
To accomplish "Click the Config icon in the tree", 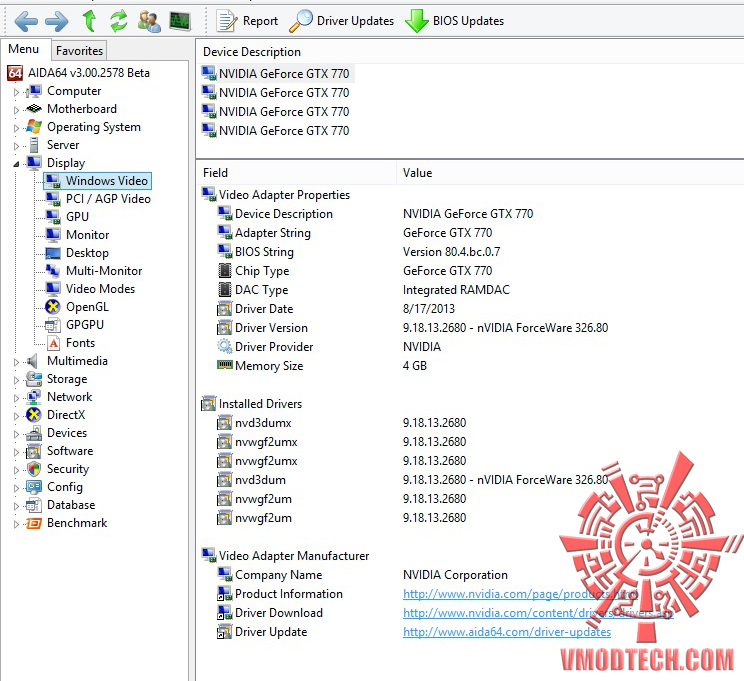I will click(34, 487).
